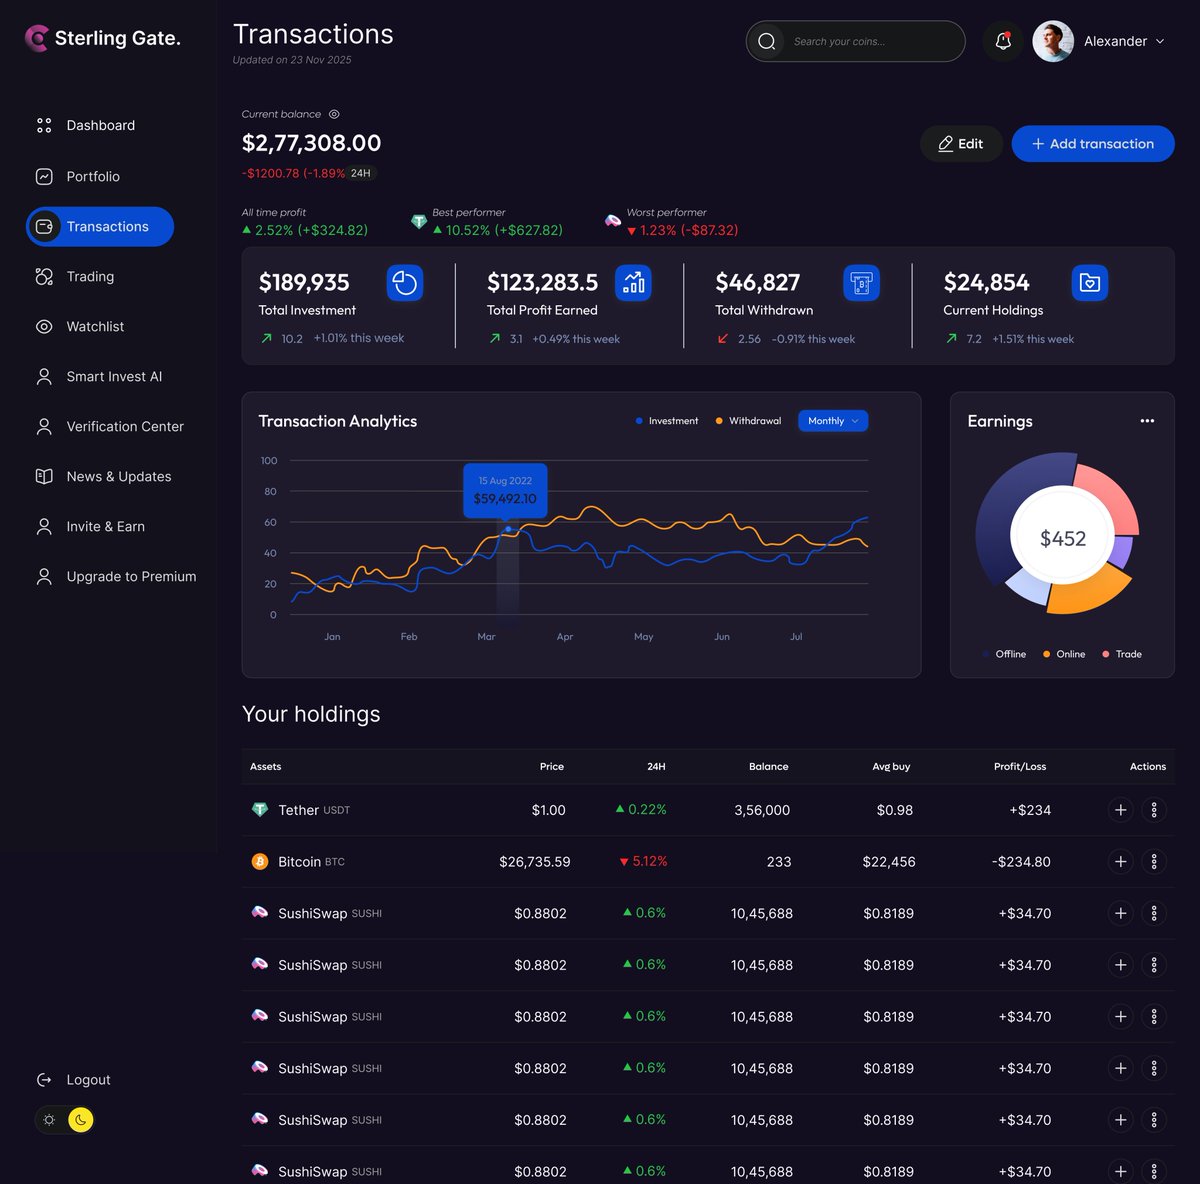Image resolution: width=1200 pixels, height=1184 pixels.
Task: Open News & Updates from the sidebar
Action: point(43,476)
